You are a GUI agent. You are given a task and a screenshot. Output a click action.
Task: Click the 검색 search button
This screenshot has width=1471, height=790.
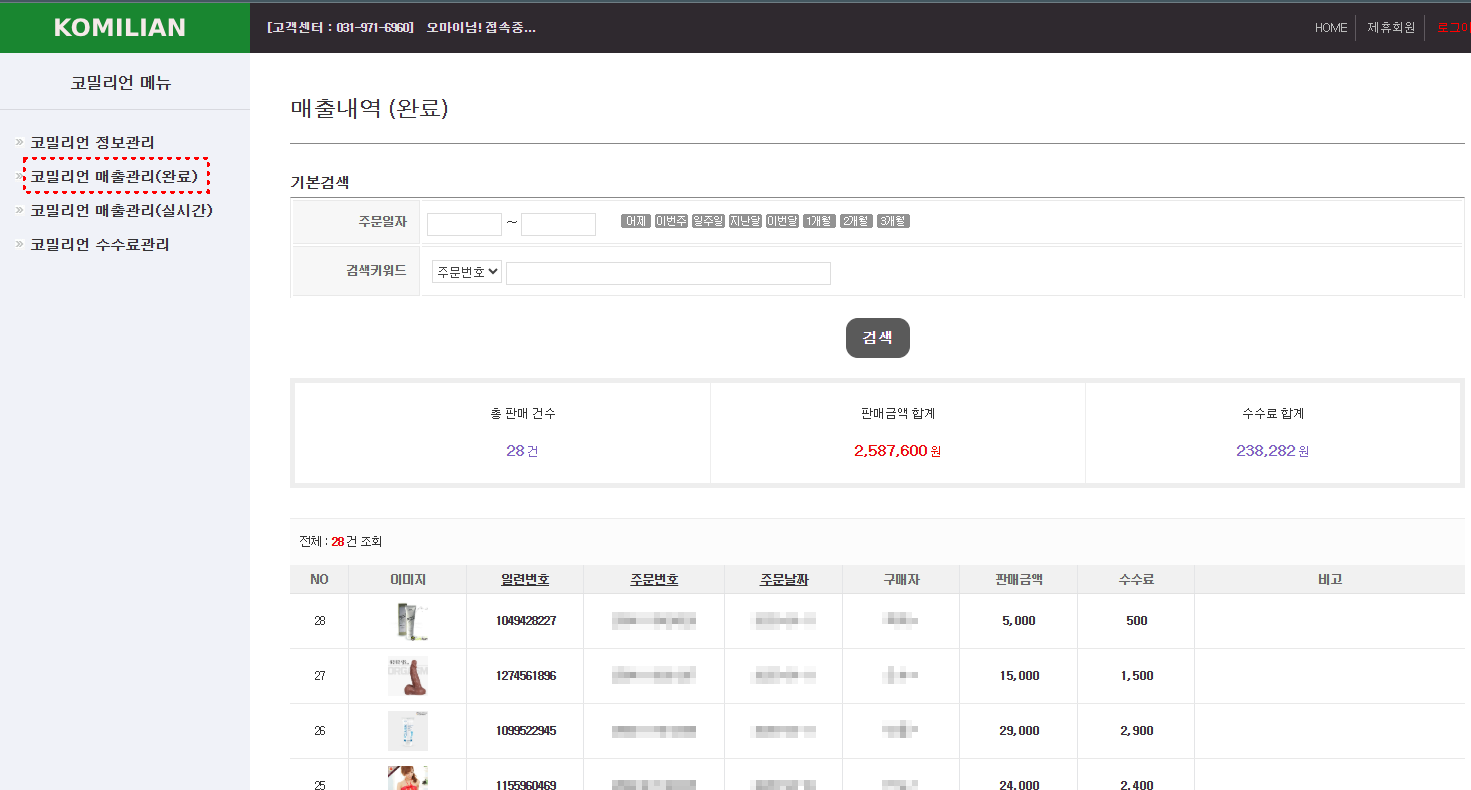(x=877, y=338)
